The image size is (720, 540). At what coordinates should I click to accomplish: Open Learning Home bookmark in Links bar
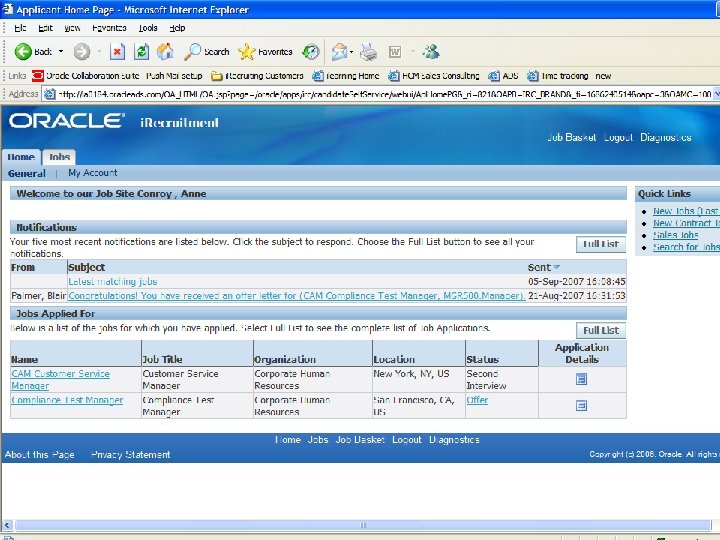pyautogui.click(x=346, y=76)
